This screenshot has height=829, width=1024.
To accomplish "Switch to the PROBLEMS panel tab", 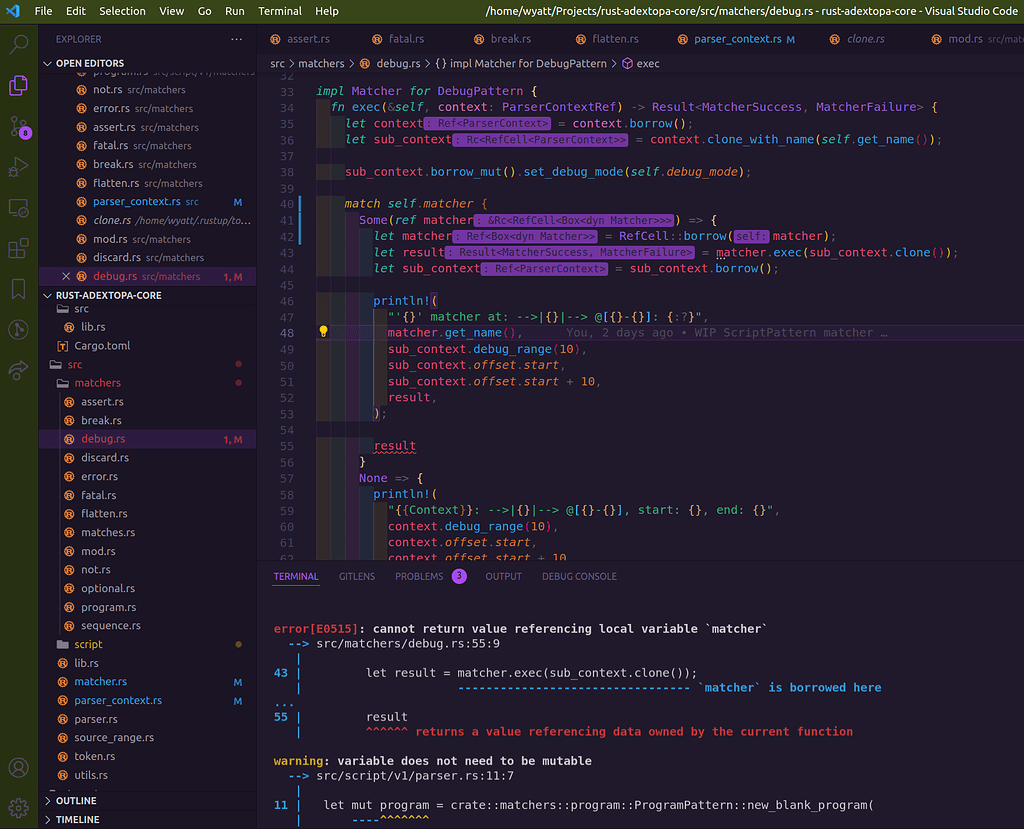I will pos(418,576).
